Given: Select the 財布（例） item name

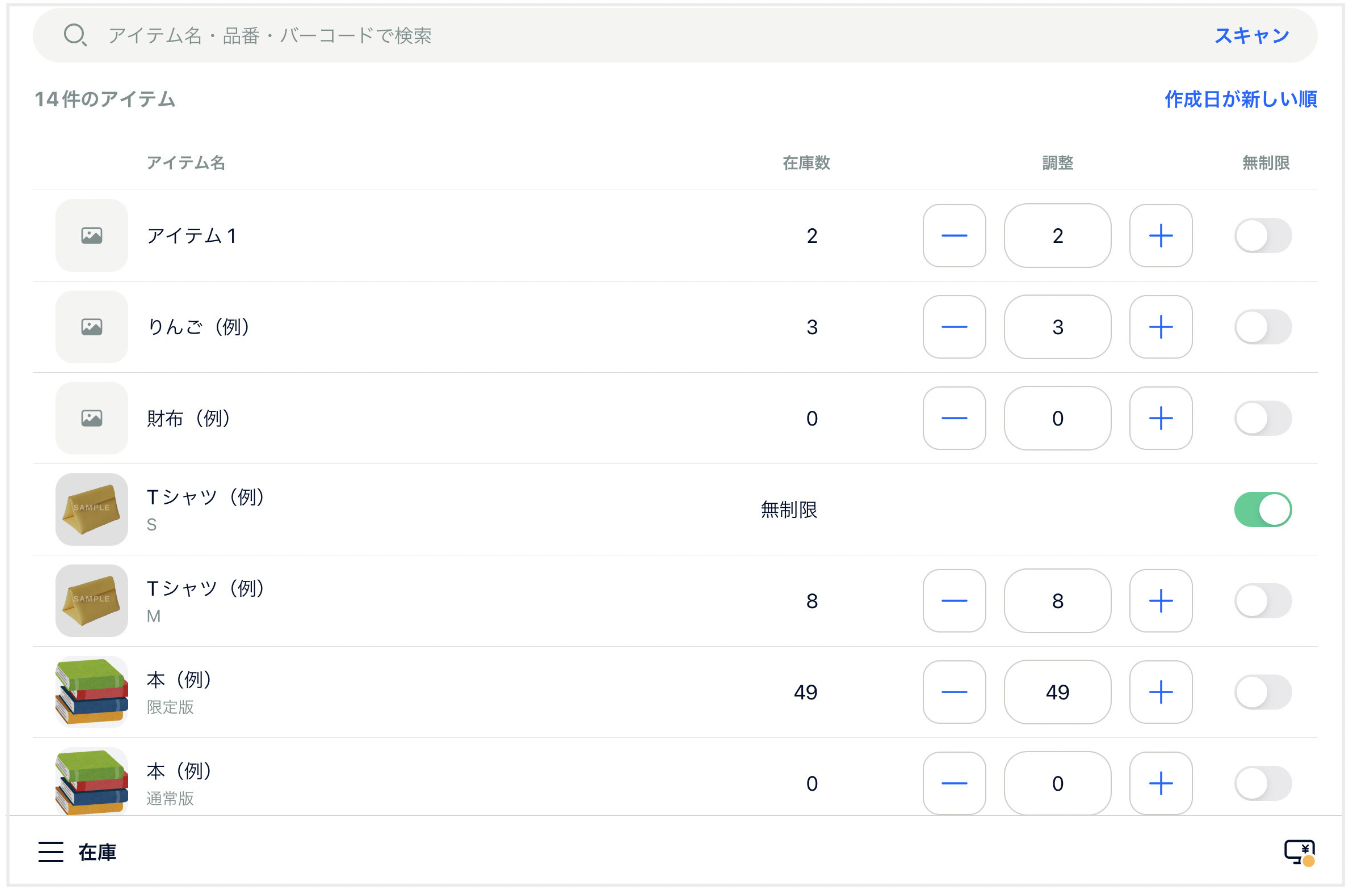Looking at the screenshot, I should pos(189,418).
